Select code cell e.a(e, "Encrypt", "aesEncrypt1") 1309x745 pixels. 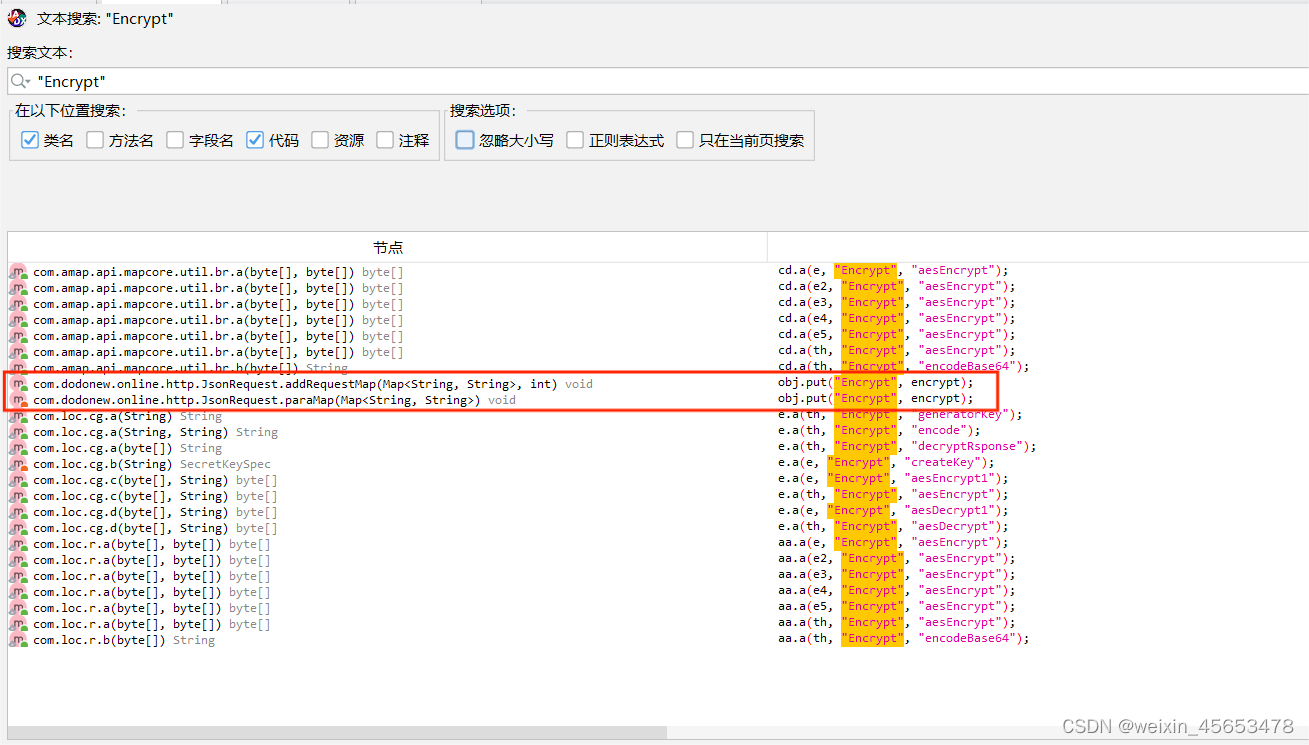(x=893, y=478)
